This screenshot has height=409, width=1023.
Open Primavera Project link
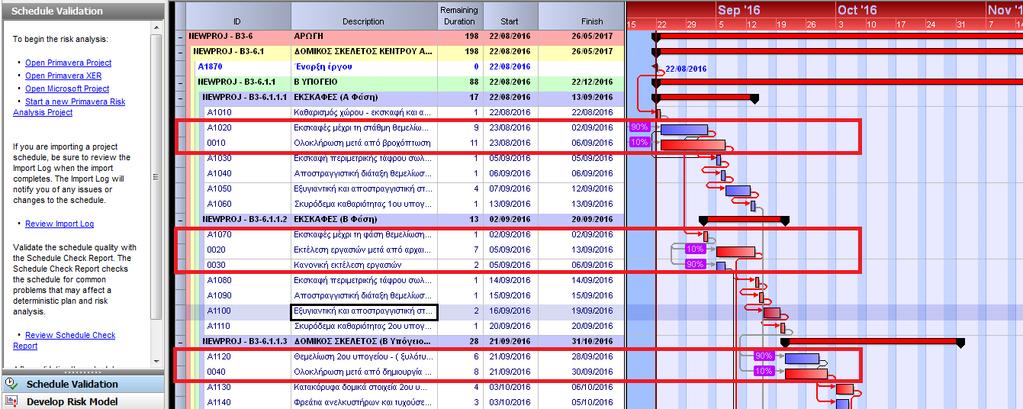[x=68, y=63]
